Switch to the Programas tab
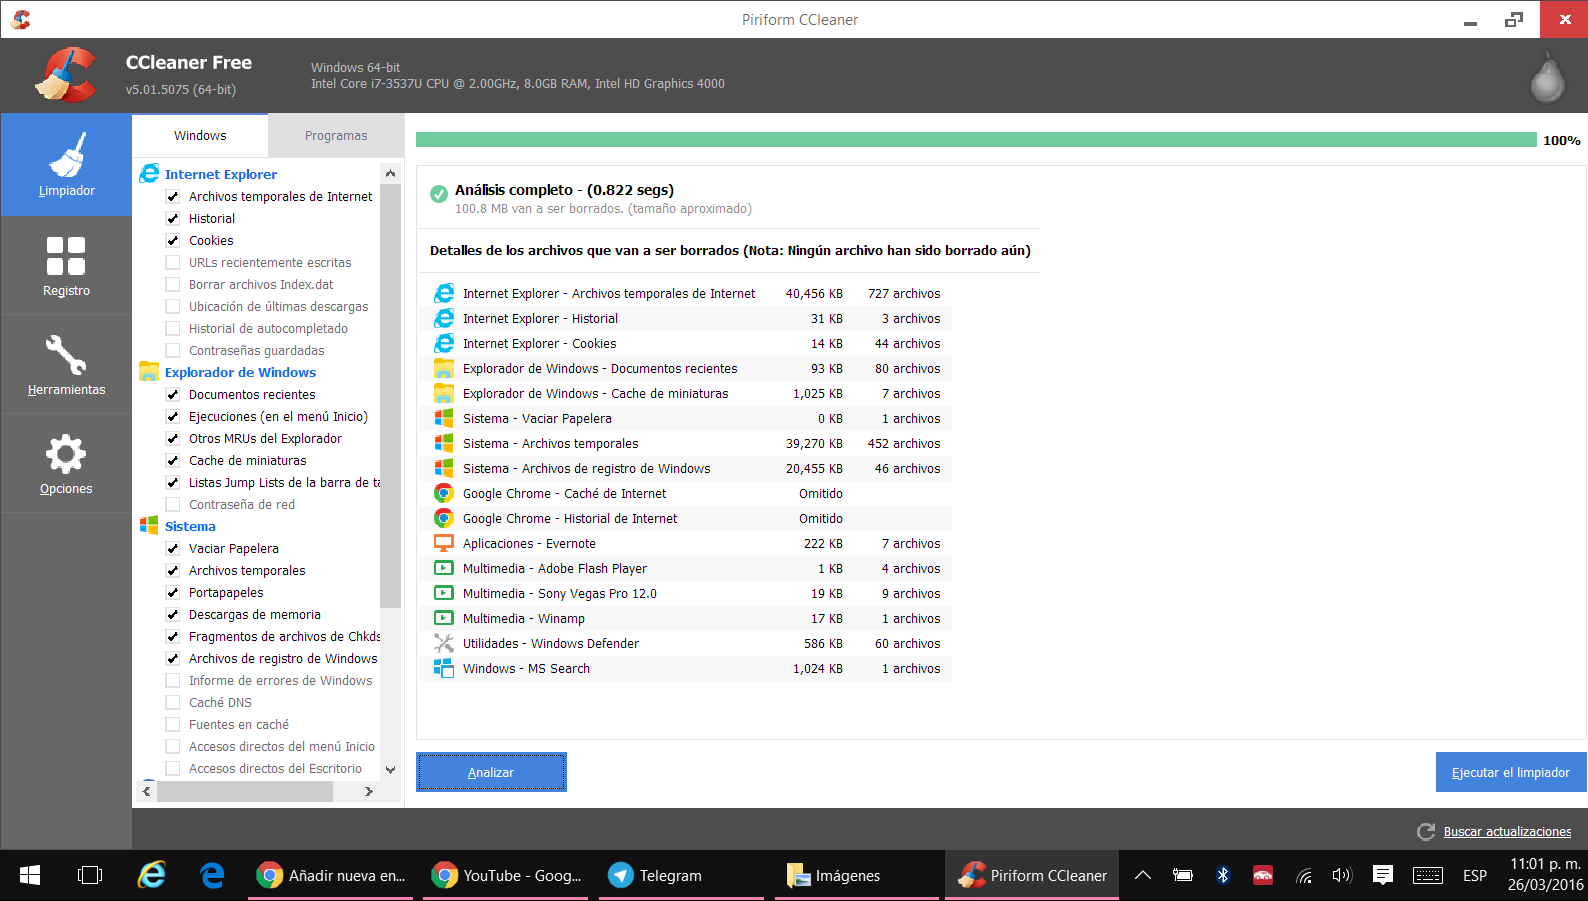Viewport: 1588px width, 901px height. (x=336, y=135)
